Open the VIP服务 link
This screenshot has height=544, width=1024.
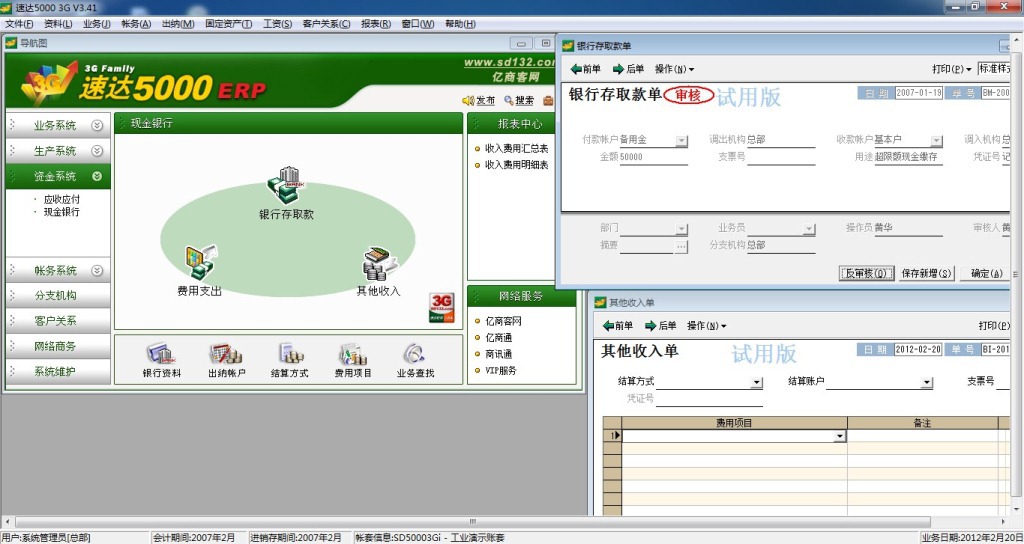click(500, 370)
